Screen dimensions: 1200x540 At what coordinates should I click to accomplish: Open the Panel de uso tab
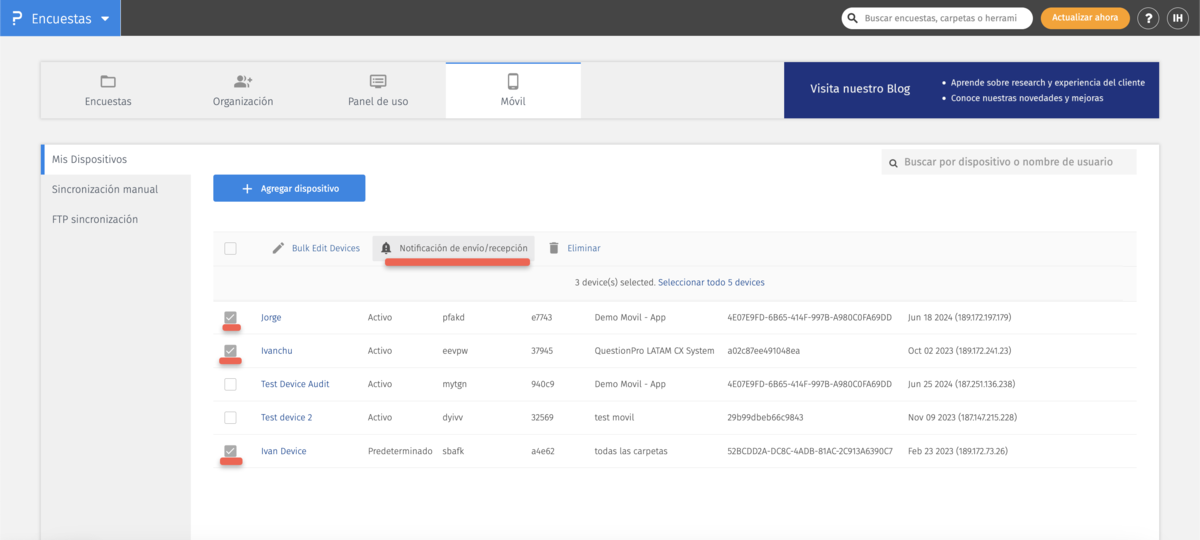click(378, 90)
